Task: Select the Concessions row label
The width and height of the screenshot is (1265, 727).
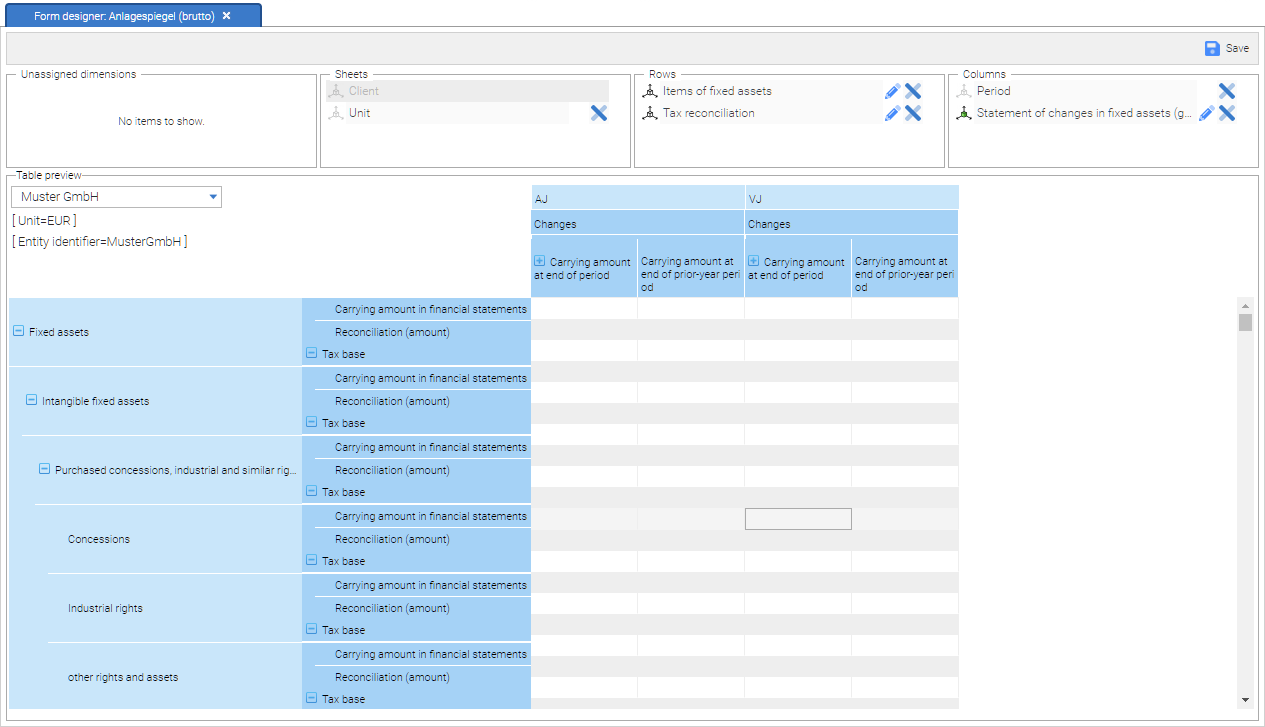Action: (x=99, y=539)
